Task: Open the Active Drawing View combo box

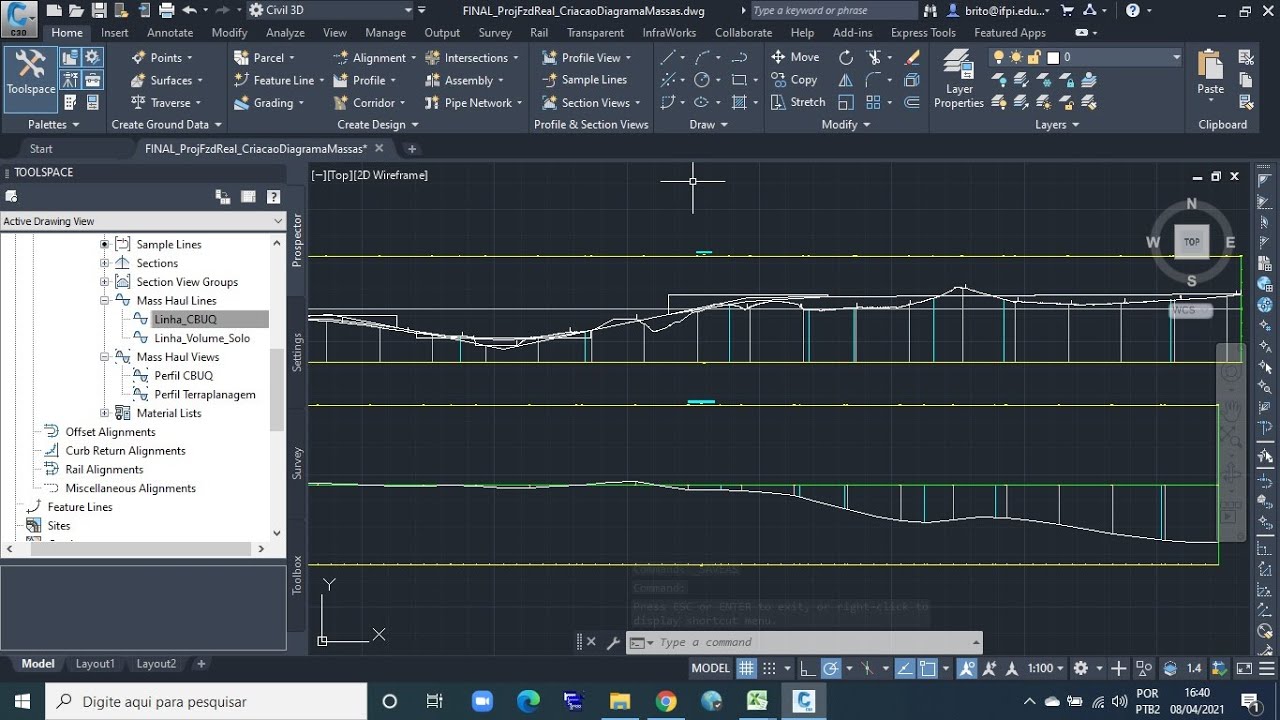Action: click(143, 221)
